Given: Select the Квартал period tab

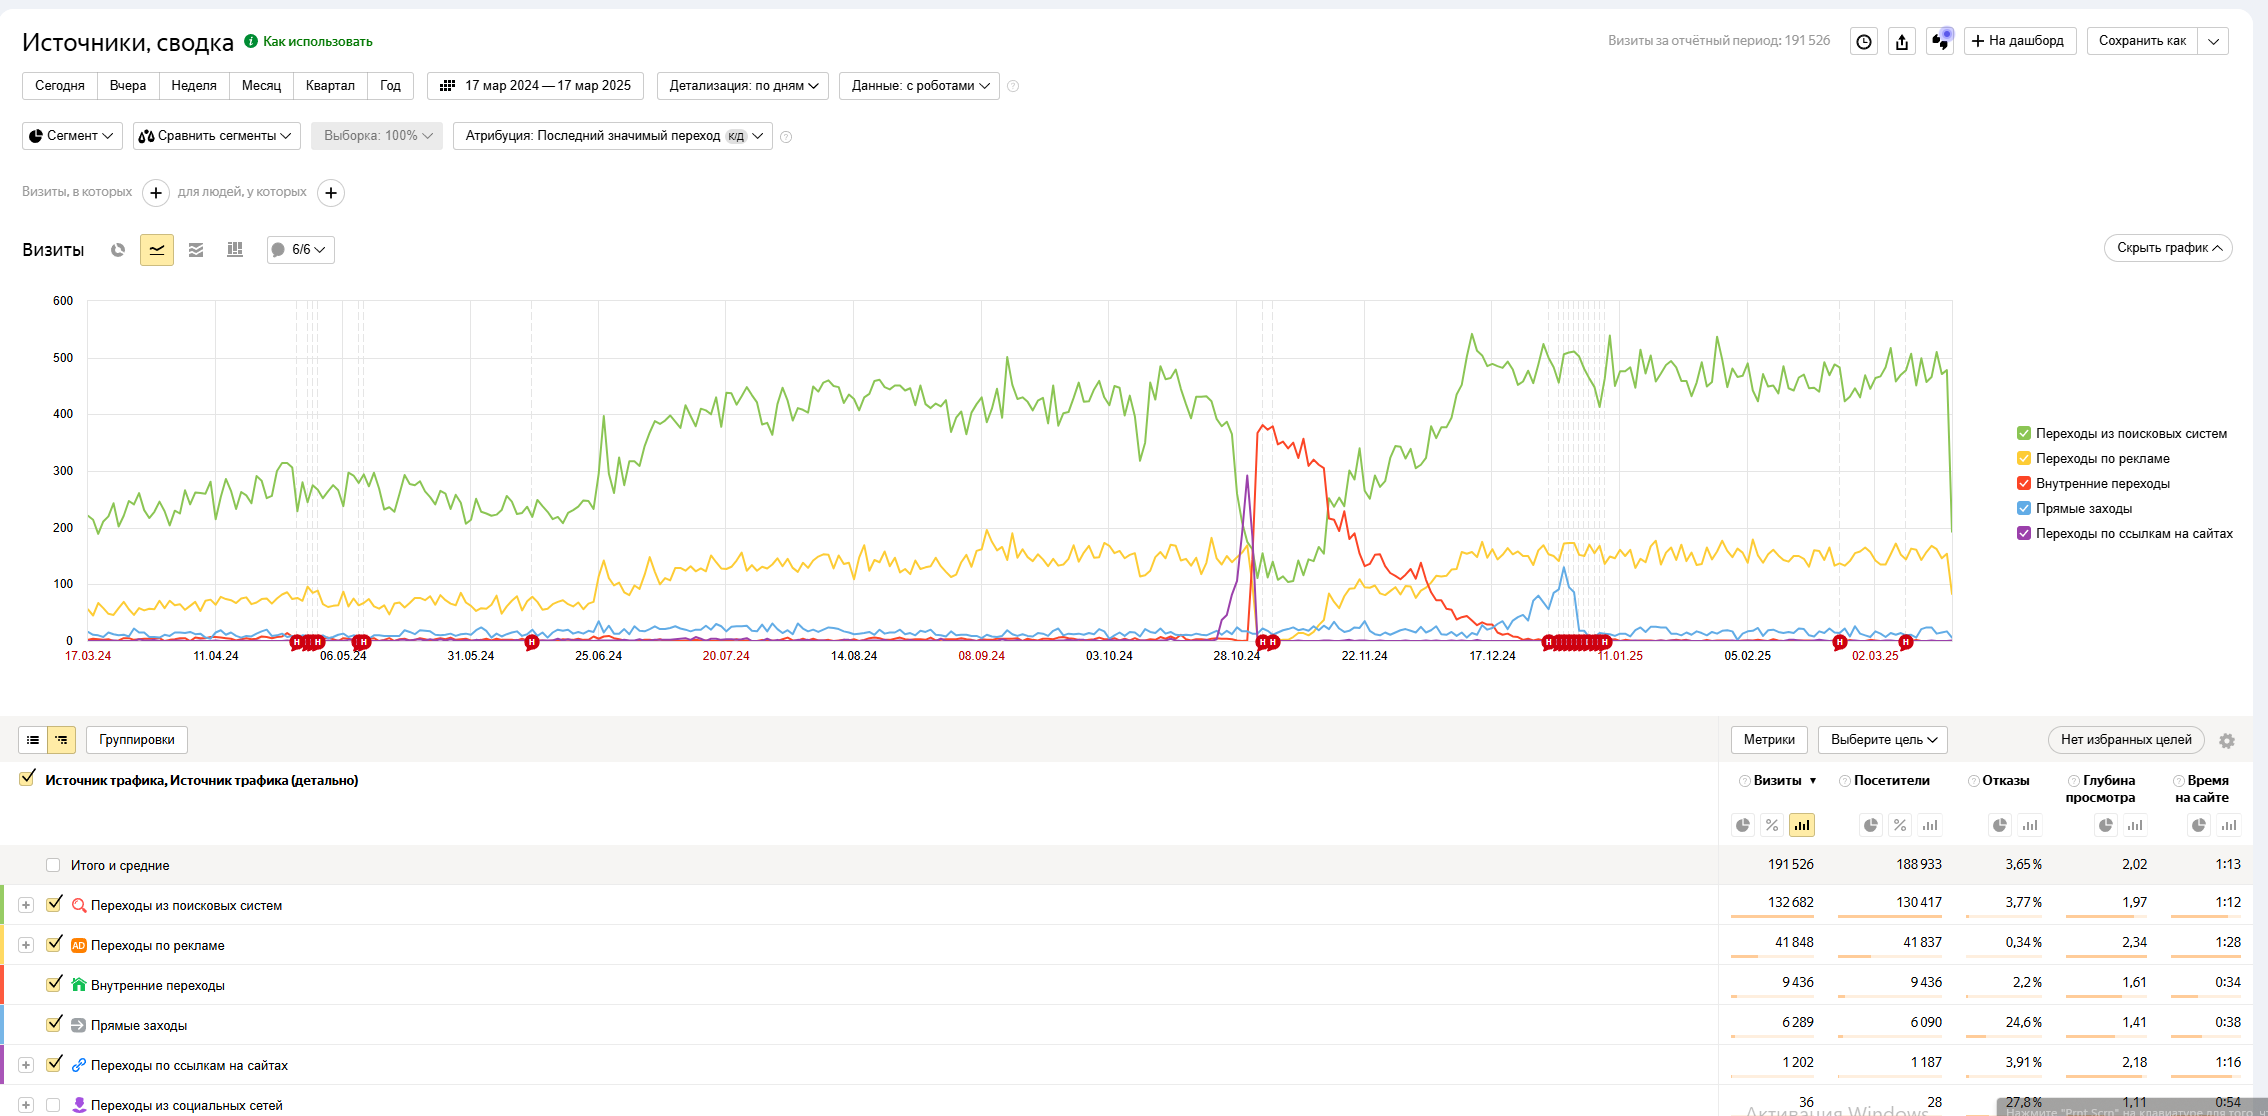Looking at the screenshot, I should [x=330, y=86].
